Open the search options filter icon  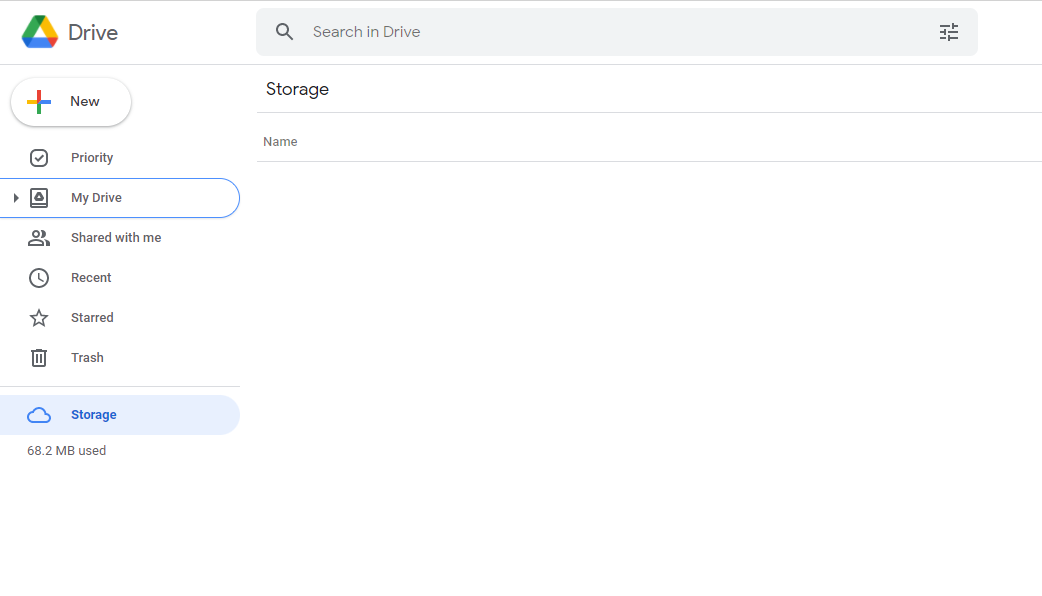tap(948, 32)
